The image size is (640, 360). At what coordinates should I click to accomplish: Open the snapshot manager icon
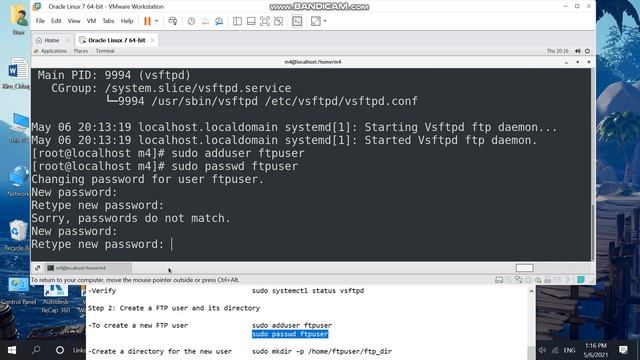tap(219, 21)
